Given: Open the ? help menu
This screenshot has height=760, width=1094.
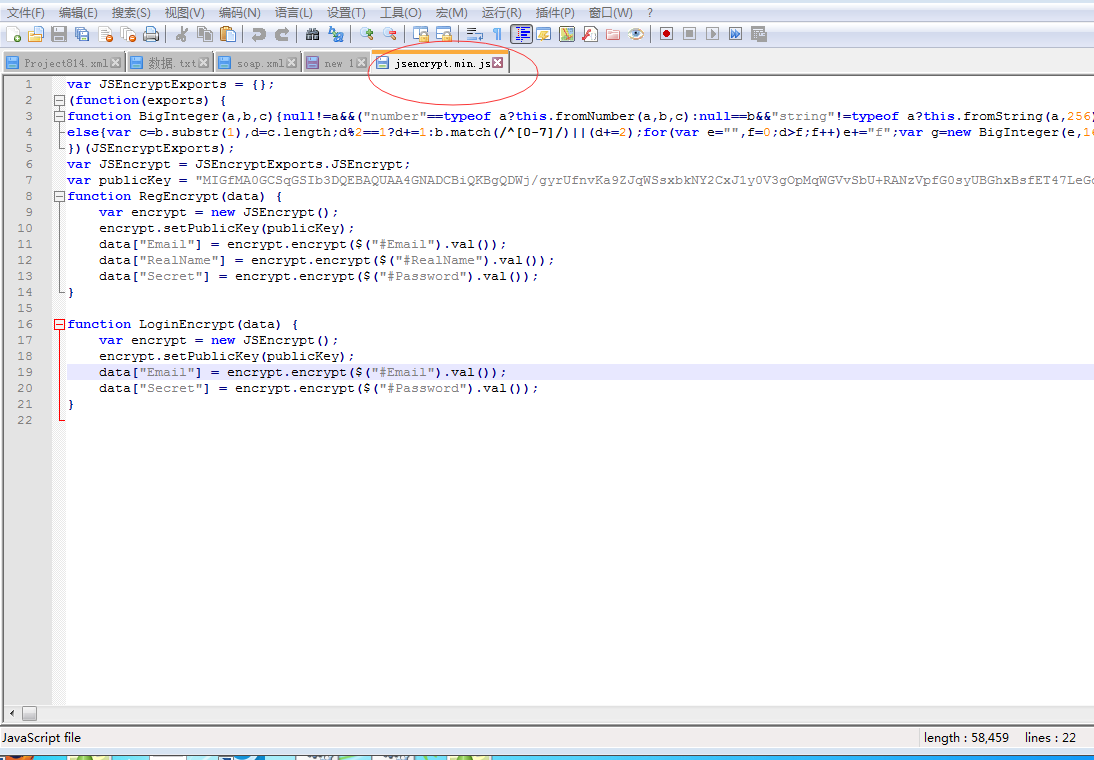Looking at the screenshot, I should [650, 13].
